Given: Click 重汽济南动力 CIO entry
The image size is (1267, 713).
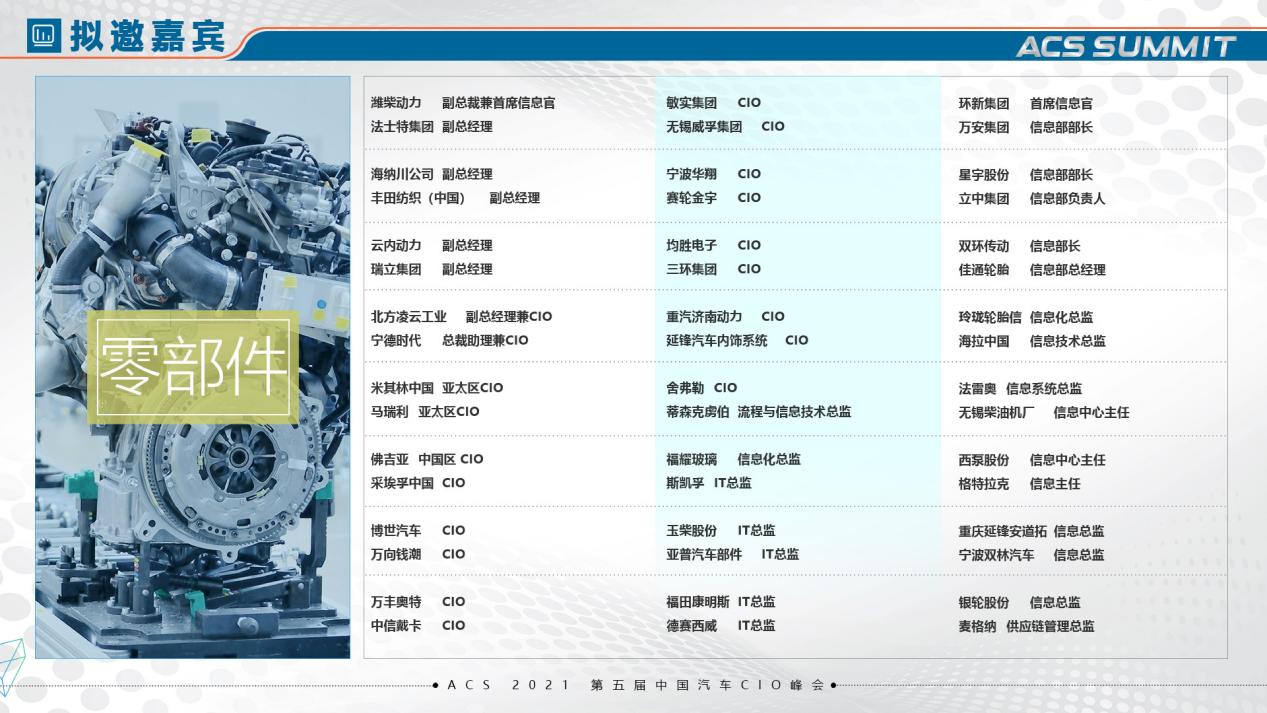Looking at the screenshot, I should tap(726, 317).
